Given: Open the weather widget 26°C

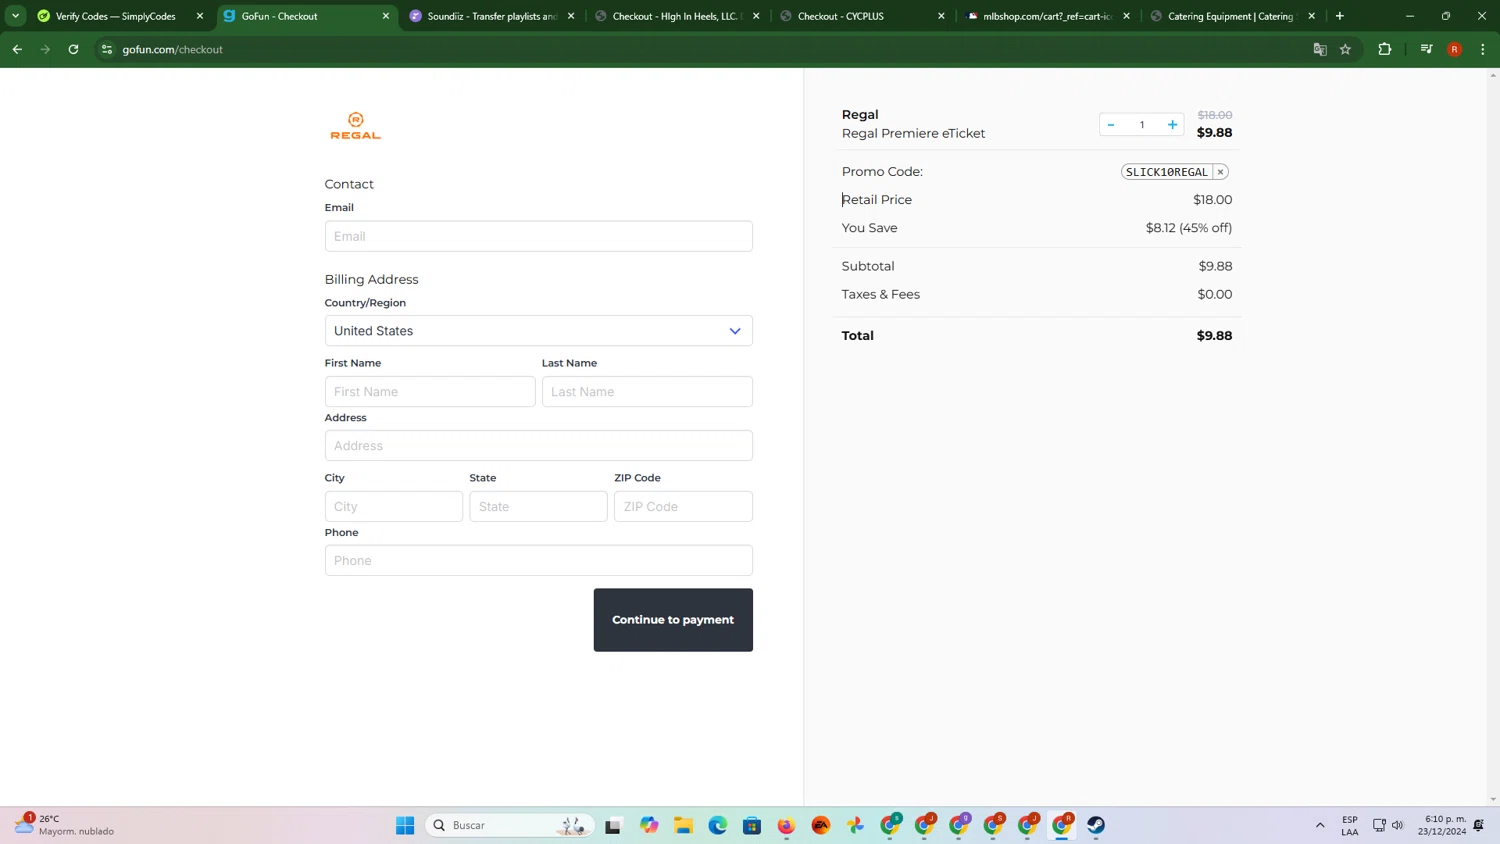Looking at the screenshot, I should click(x=64, y=825).
